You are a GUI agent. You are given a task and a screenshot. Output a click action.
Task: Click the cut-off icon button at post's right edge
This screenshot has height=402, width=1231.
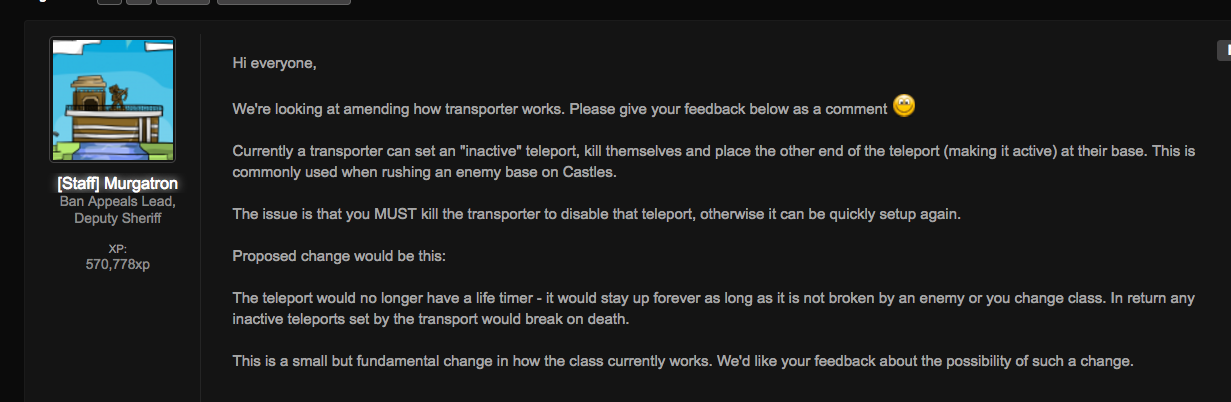[x=1223, y=49]
